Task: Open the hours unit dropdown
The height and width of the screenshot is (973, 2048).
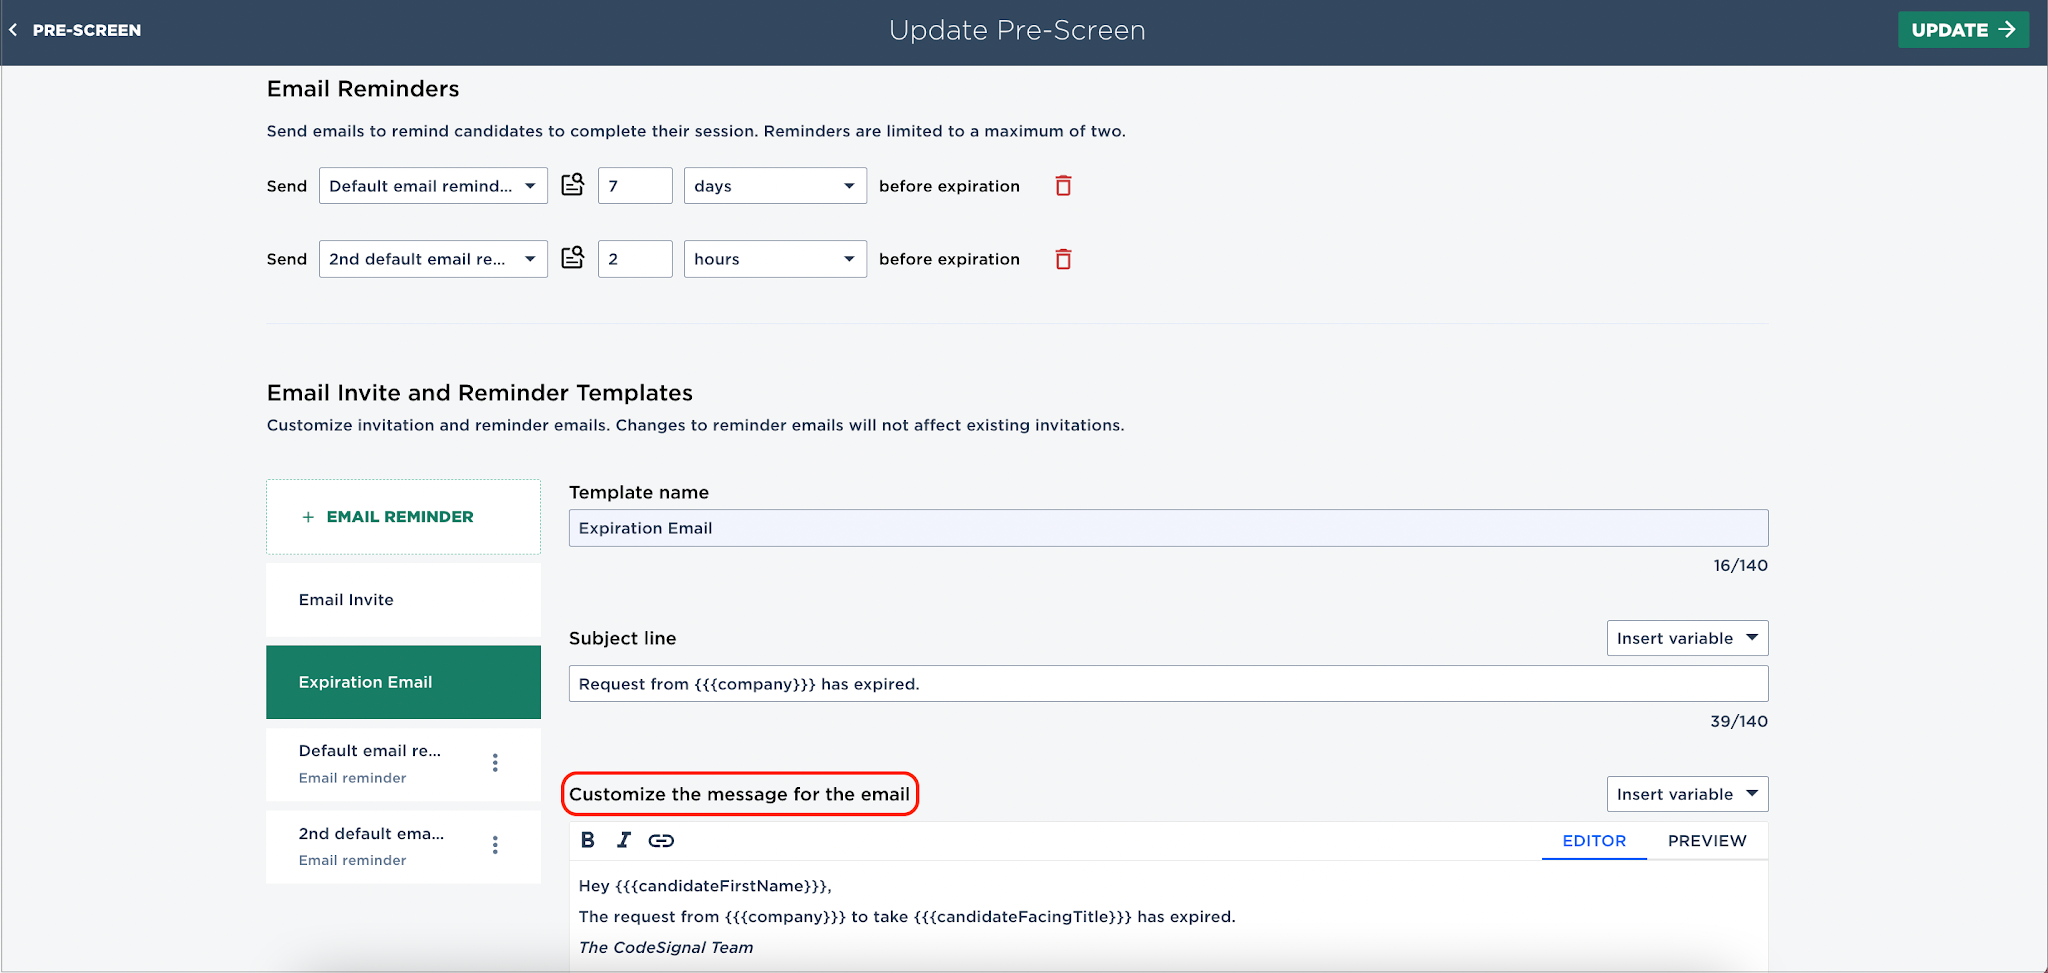Action: coord(775,259)
